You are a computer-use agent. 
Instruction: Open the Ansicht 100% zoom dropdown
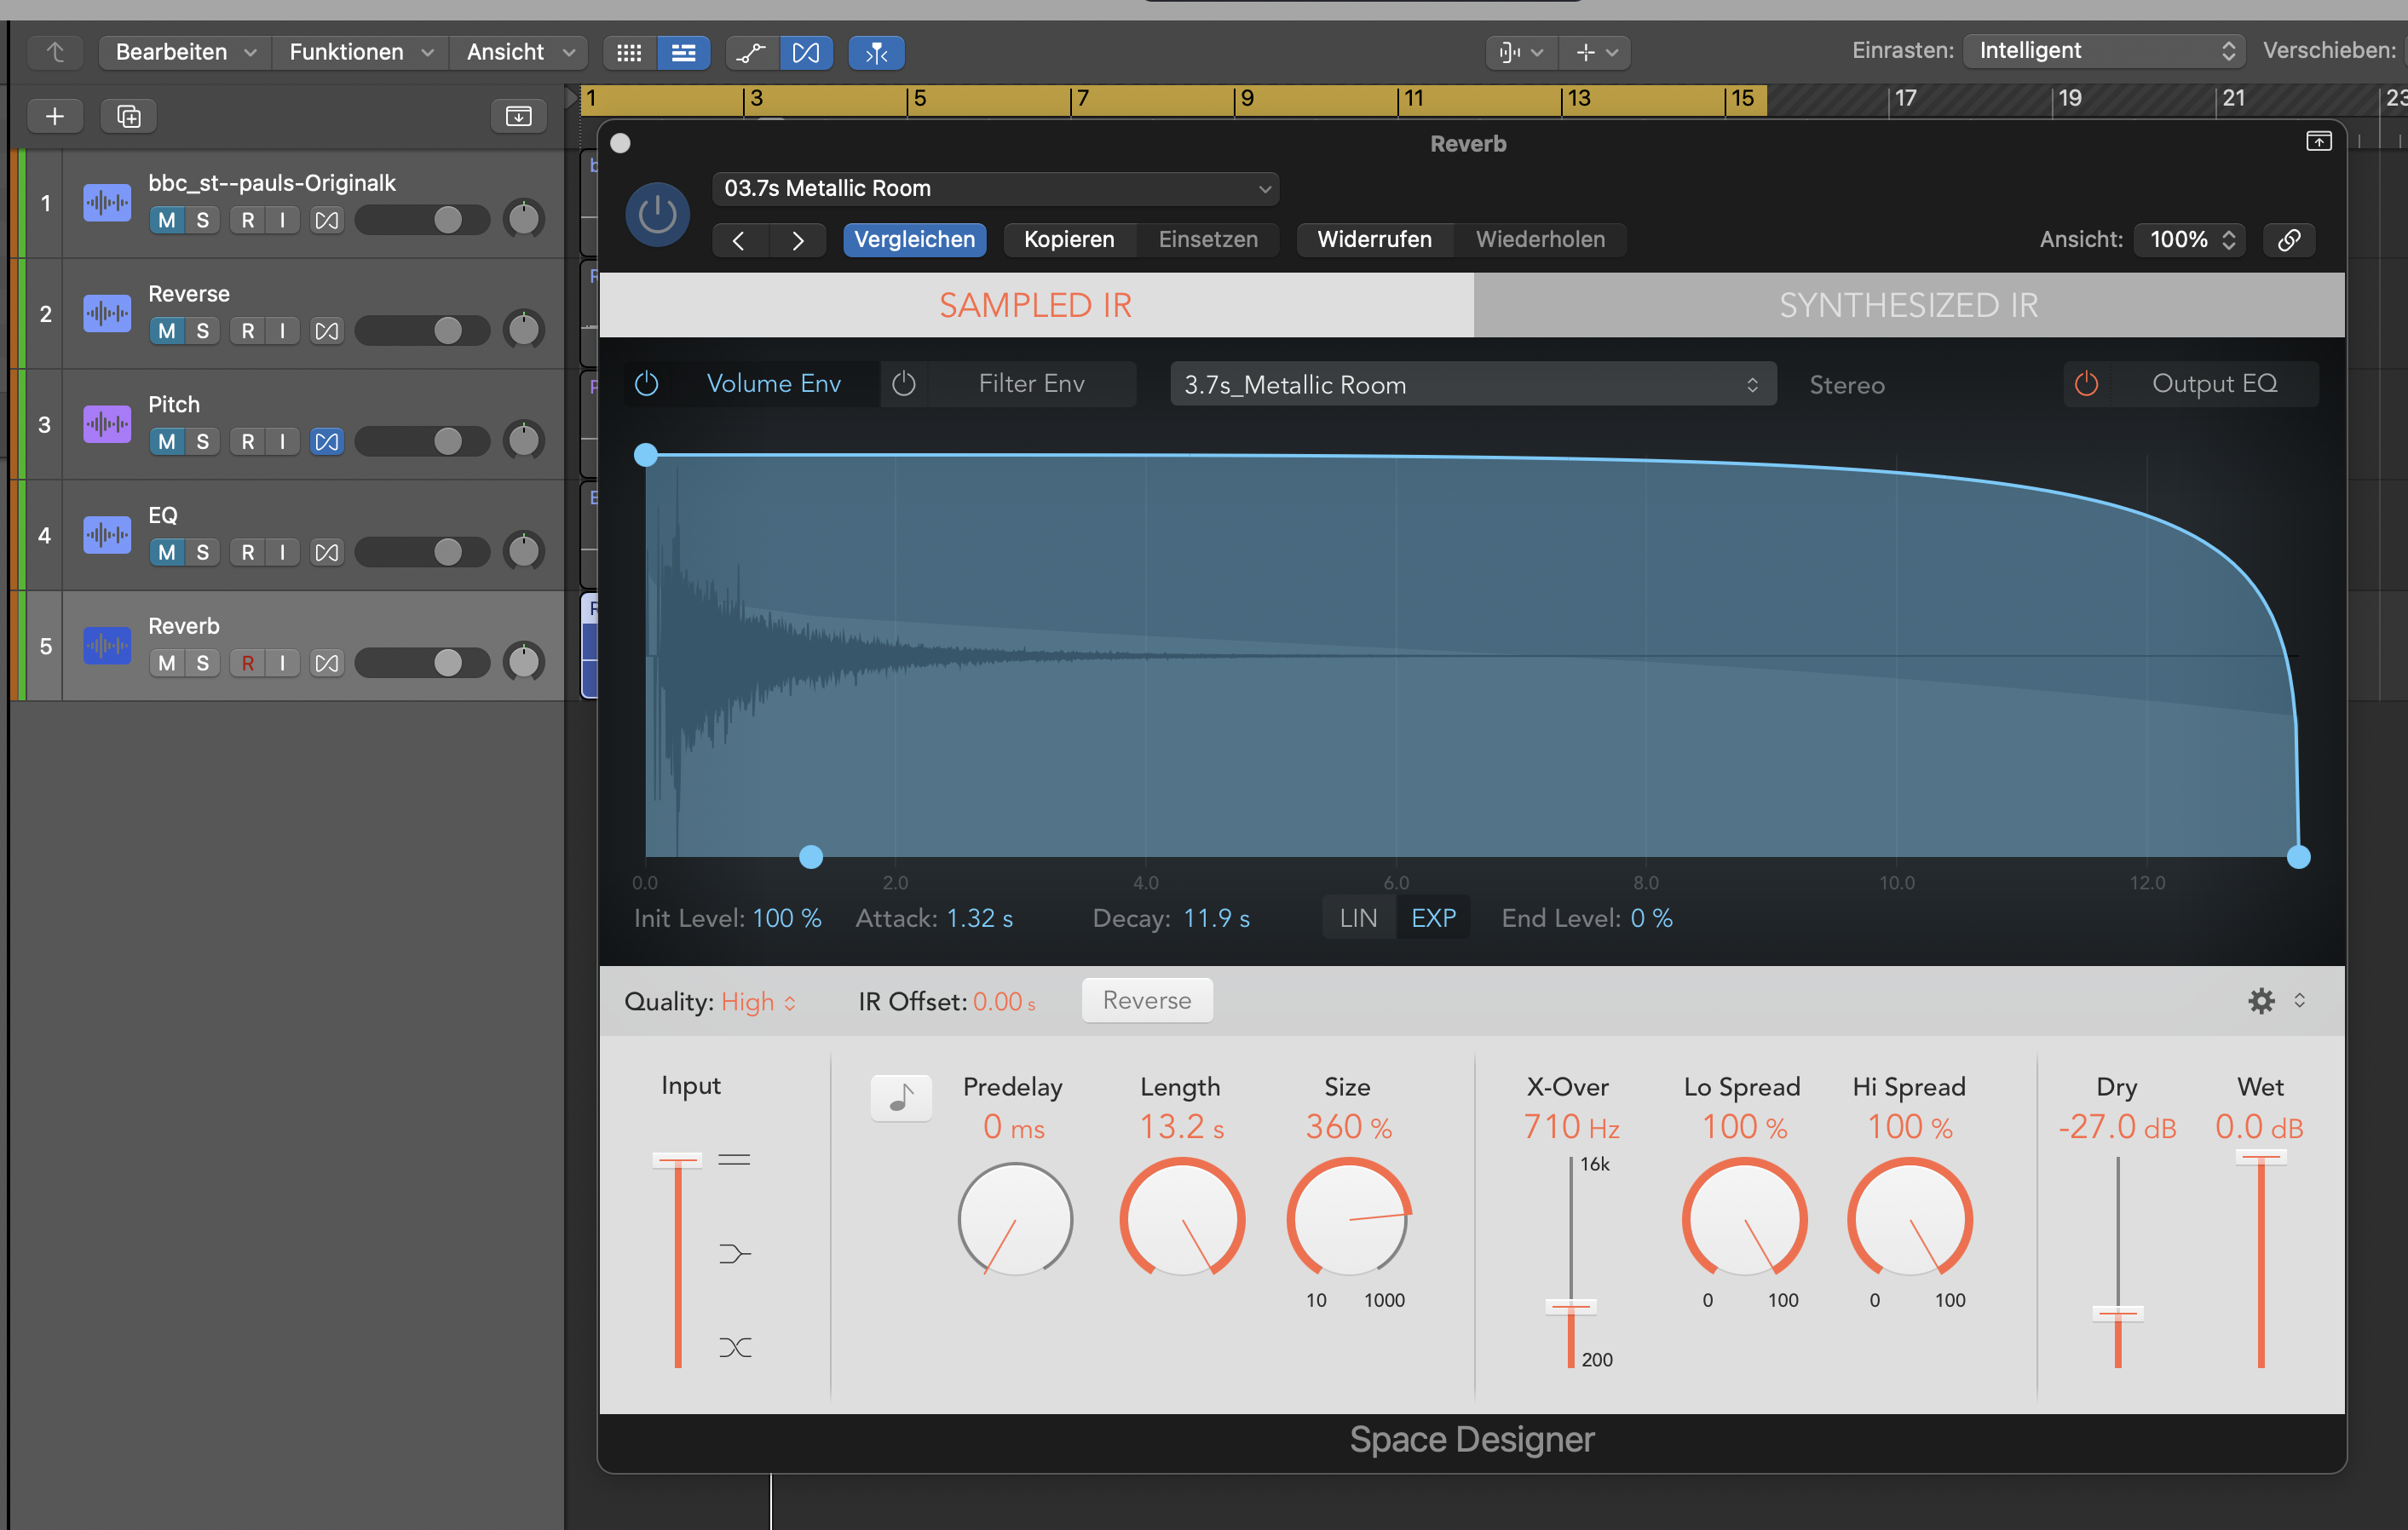point(2190,240)
